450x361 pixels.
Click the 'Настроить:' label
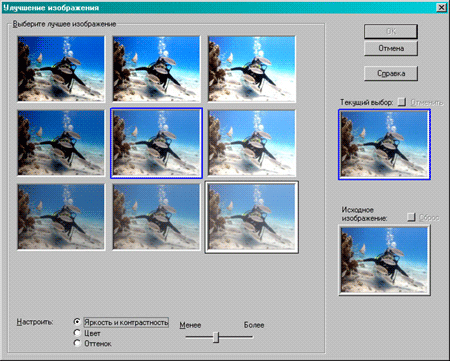[35, 322]
